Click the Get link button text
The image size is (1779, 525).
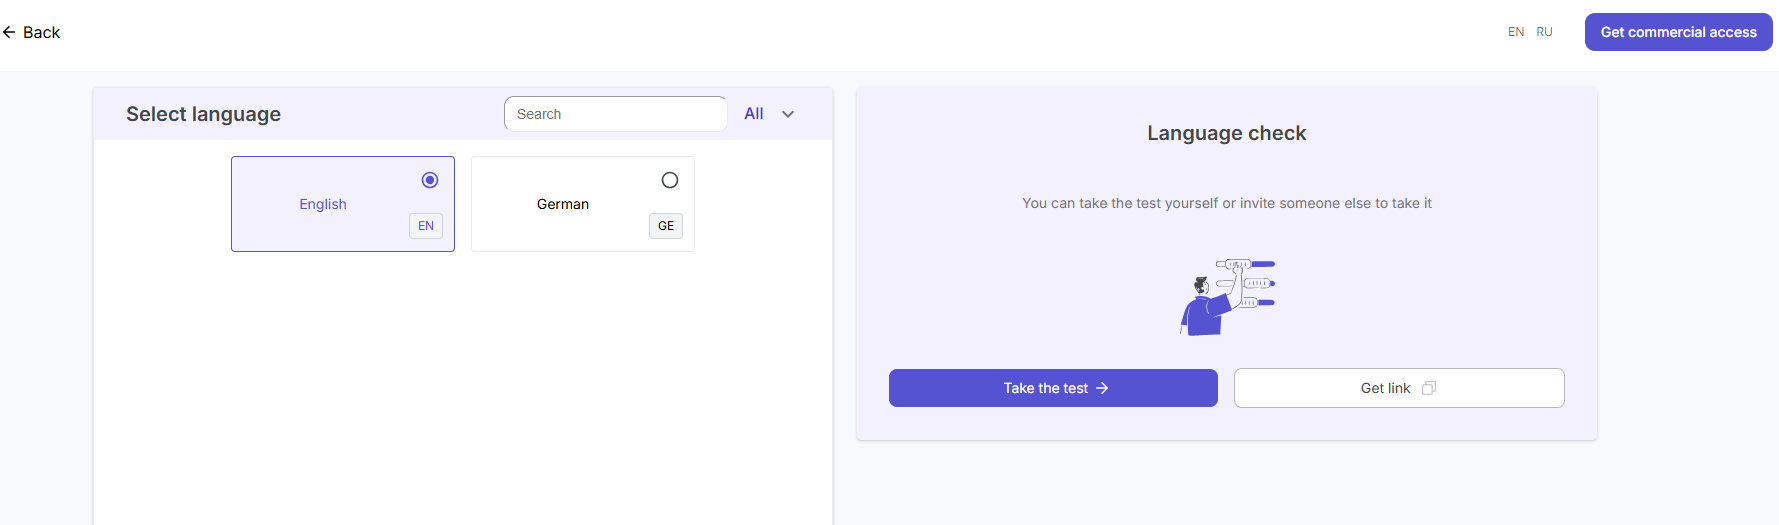(x=1385, y=388)
